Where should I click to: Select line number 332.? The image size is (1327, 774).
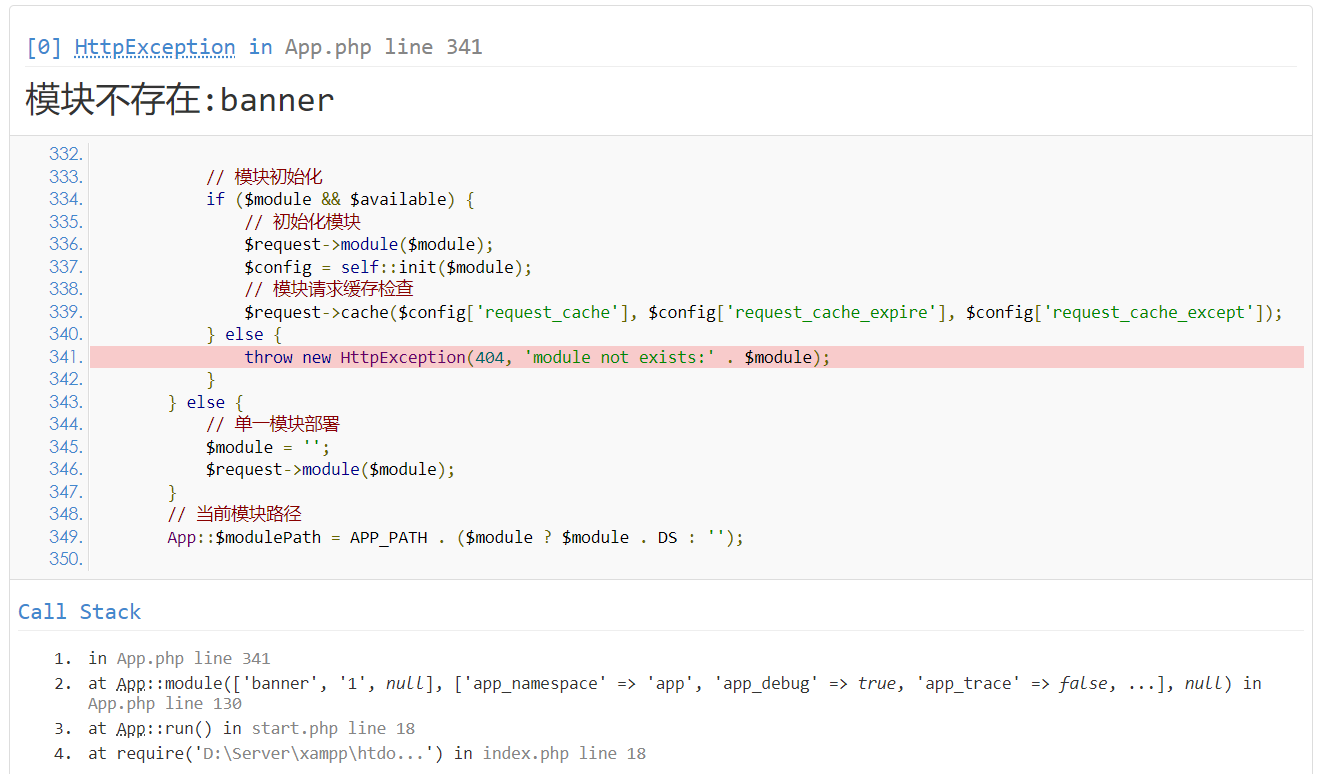pyautogui.click(x=66, y=154)
